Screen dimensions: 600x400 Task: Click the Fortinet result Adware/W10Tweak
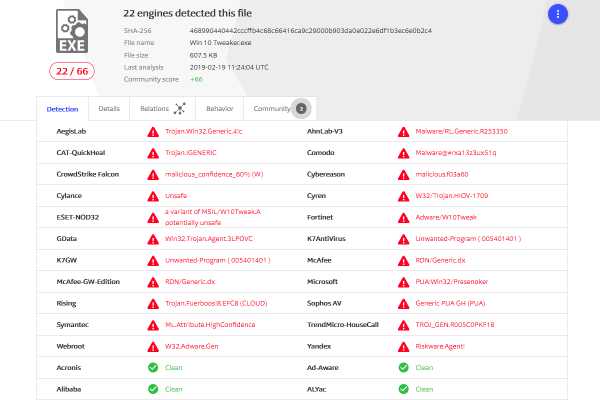[446, 217]
